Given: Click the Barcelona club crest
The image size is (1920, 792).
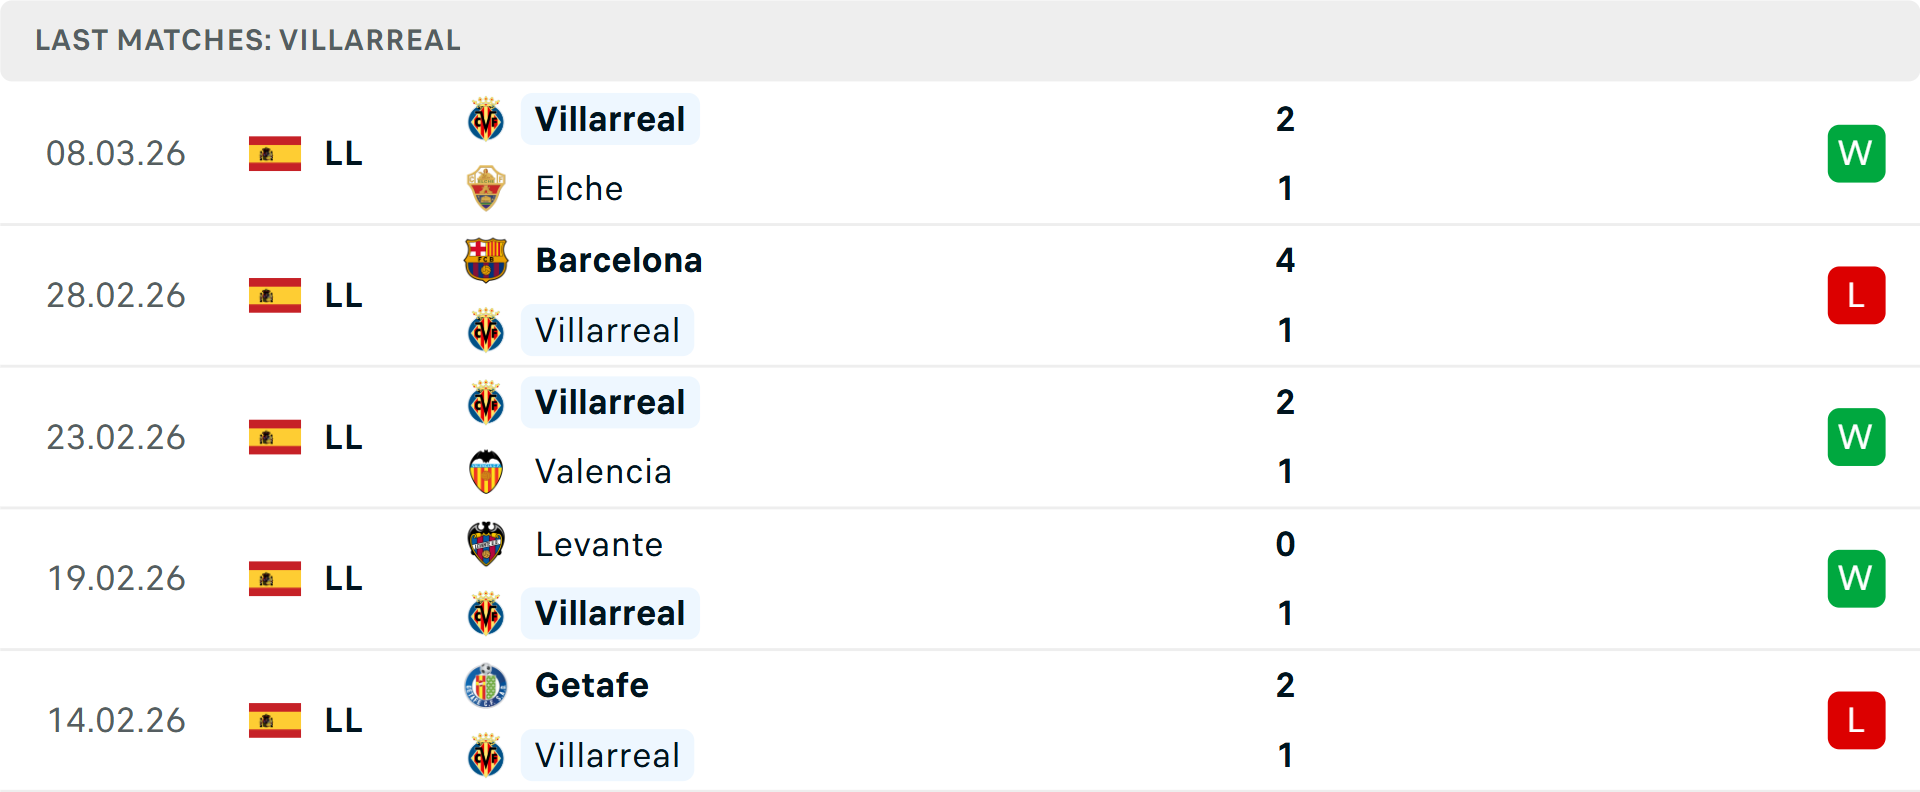Looking at the screenshot, I should pyautogui.click(x=486, y=260).
